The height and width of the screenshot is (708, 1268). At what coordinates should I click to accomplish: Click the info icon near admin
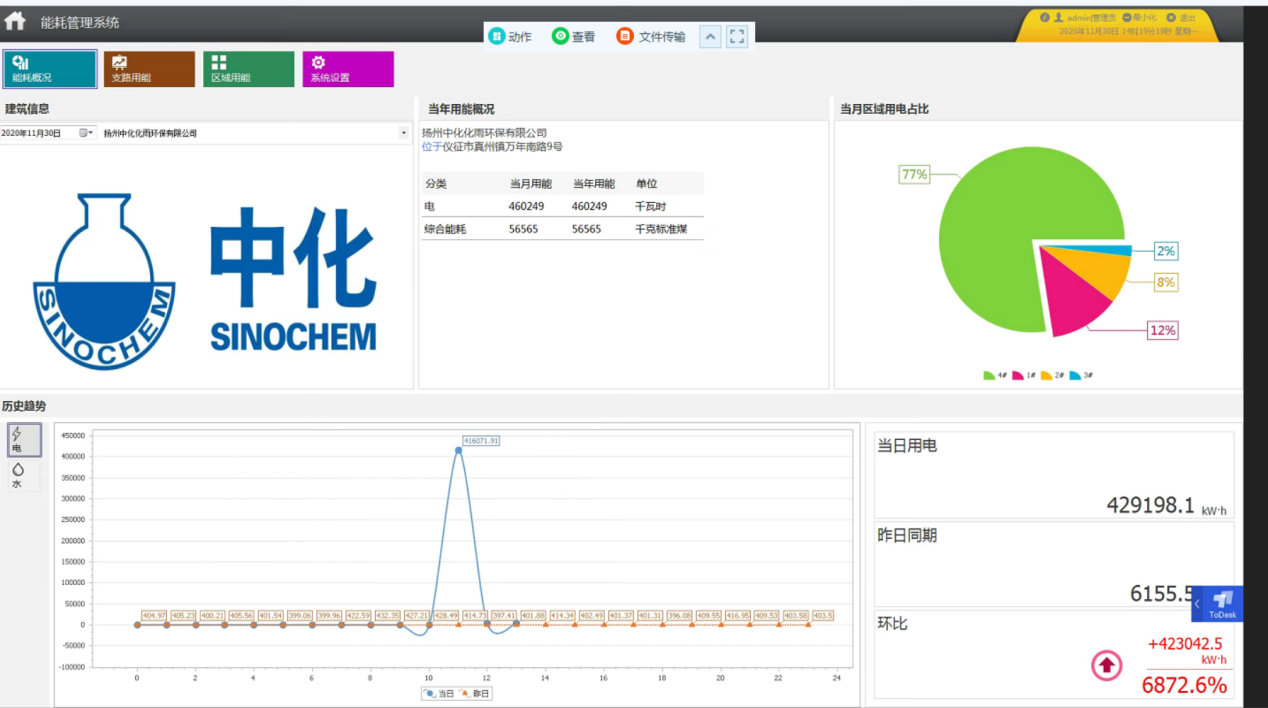(1045, 17)
